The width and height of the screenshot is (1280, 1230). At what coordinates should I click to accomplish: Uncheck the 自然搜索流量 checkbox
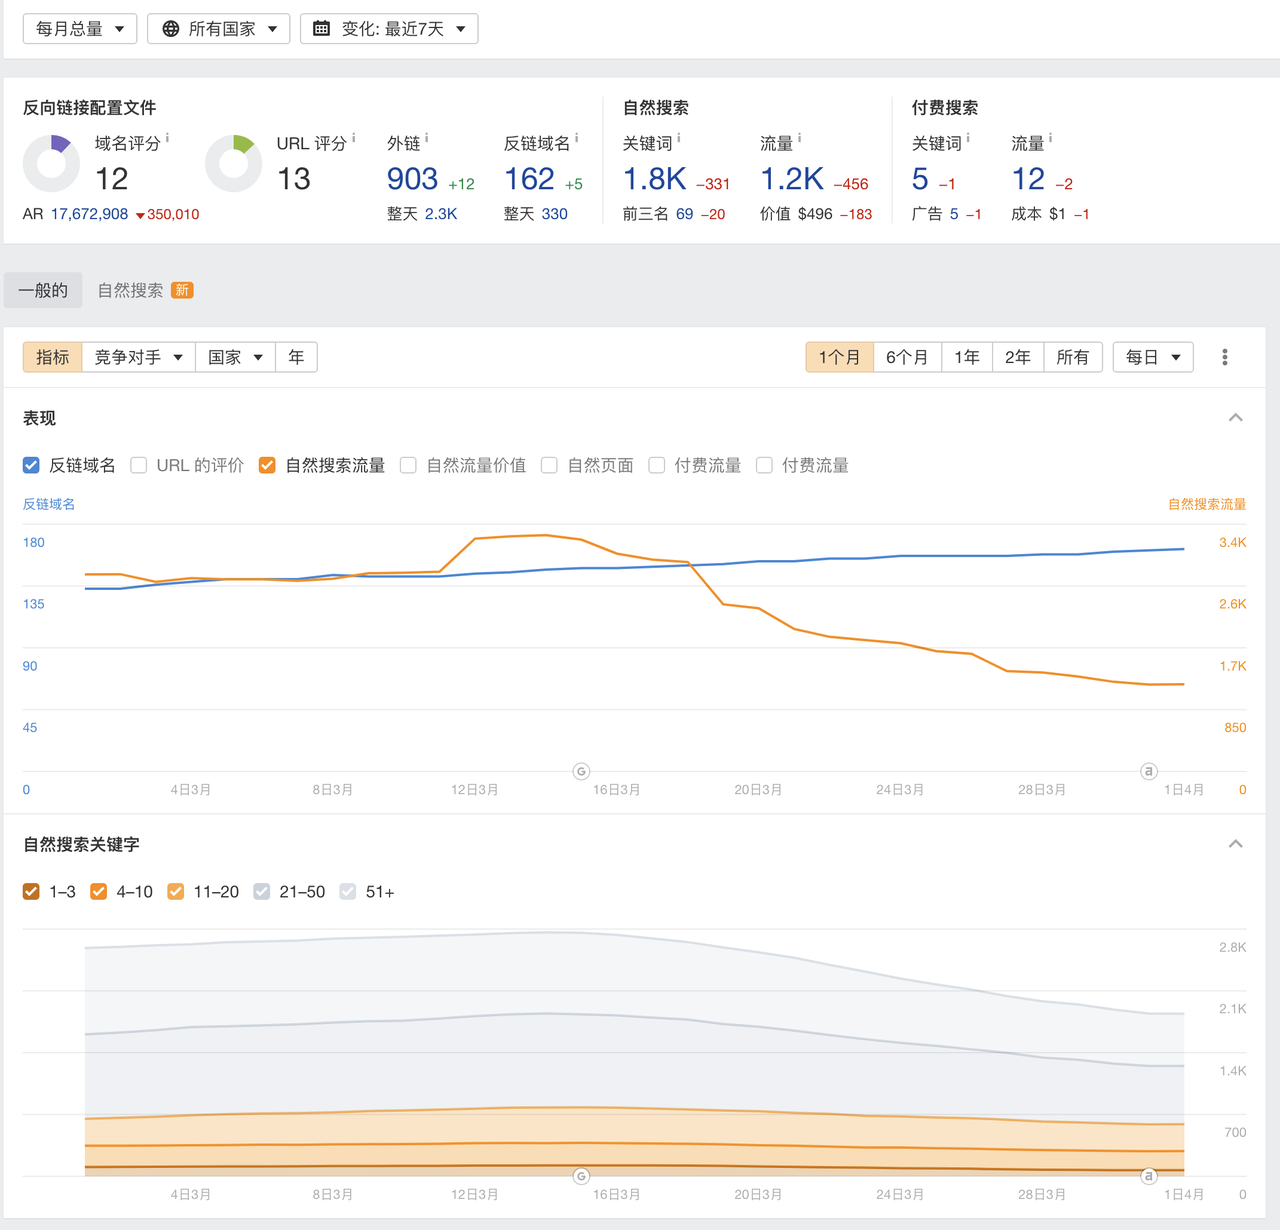267,465
